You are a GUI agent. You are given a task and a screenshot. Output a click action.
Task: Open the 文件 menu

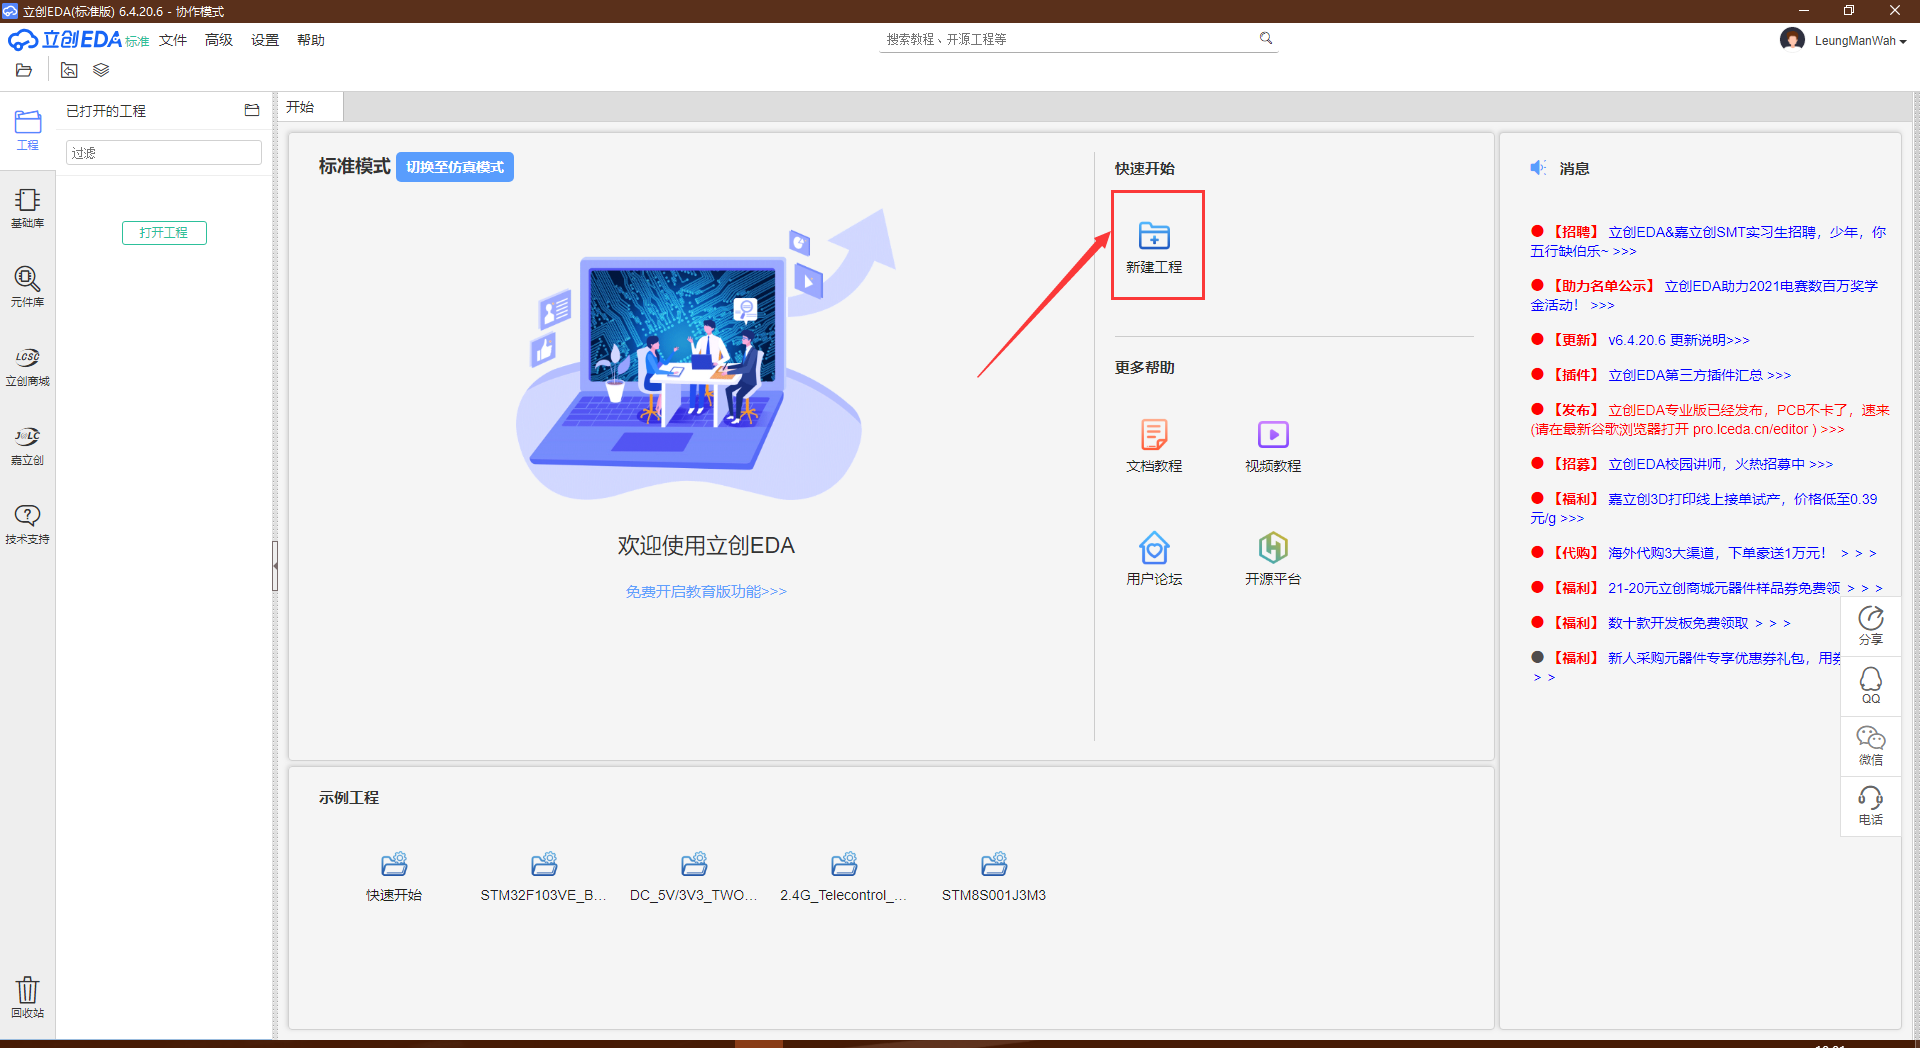[x=173, y=40]
